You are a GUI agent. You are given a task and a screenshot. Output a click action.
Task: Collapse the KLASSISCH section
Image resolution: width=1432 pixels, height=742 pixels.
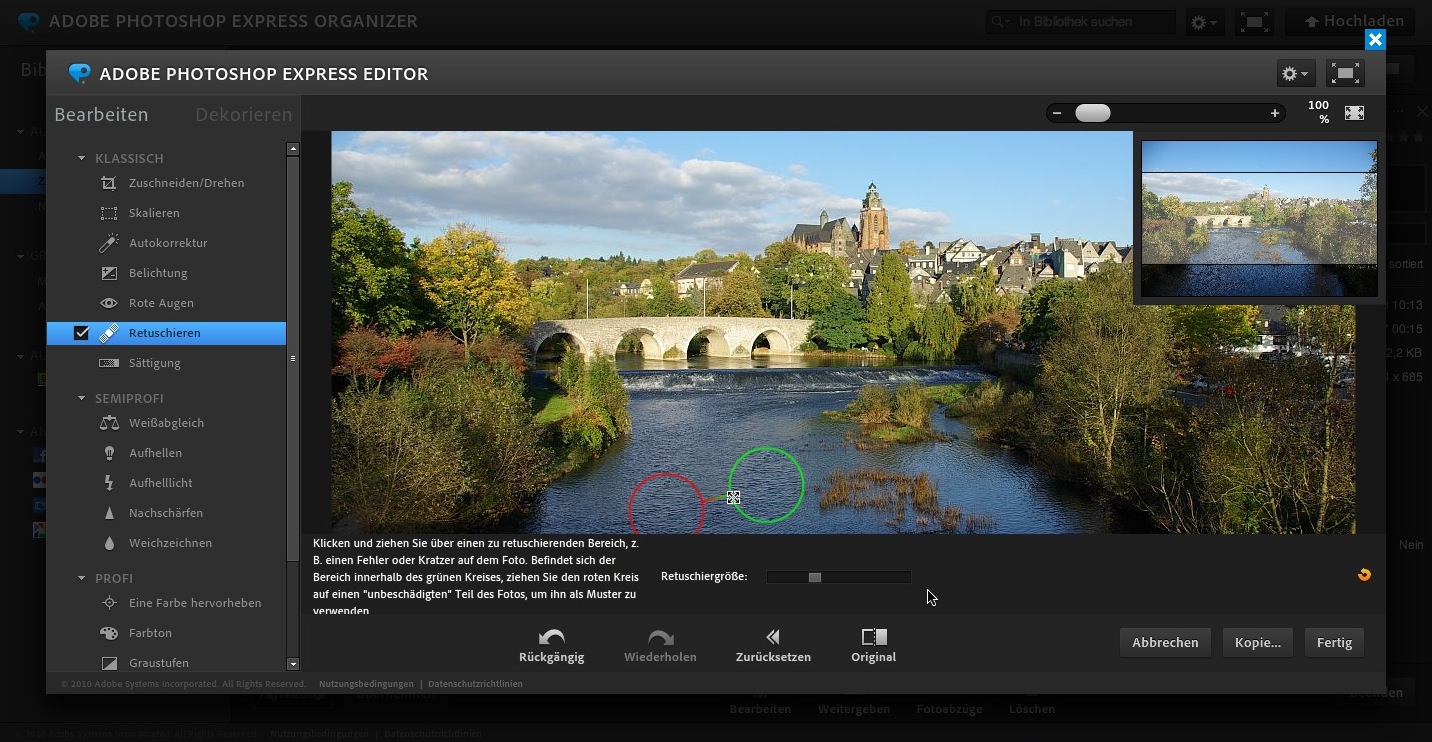[x=82, y=158]
